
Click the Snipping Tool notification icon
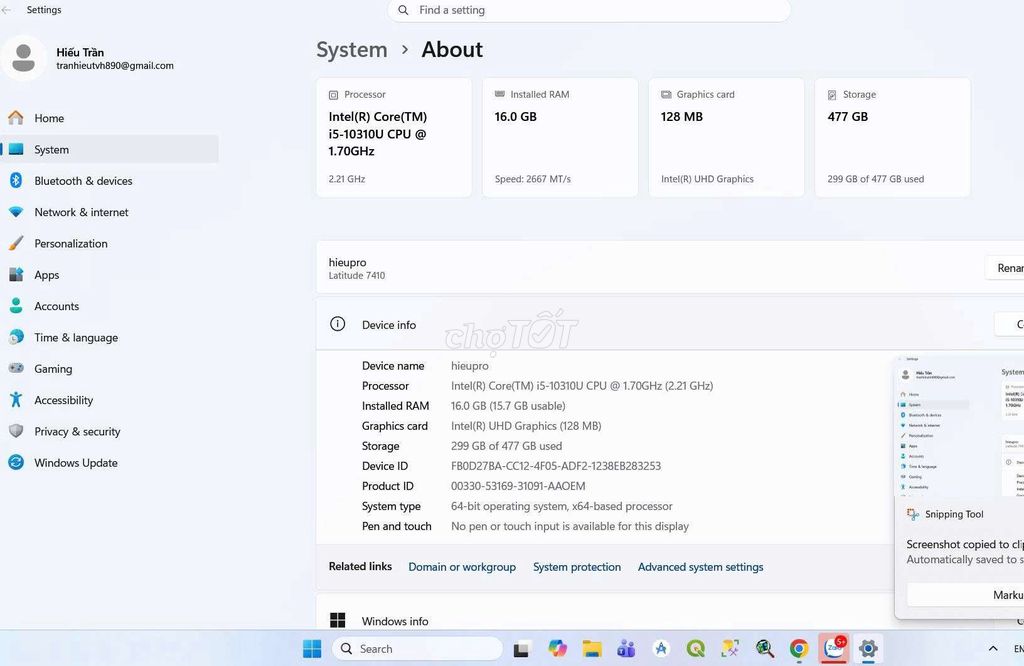pos(913,515)
